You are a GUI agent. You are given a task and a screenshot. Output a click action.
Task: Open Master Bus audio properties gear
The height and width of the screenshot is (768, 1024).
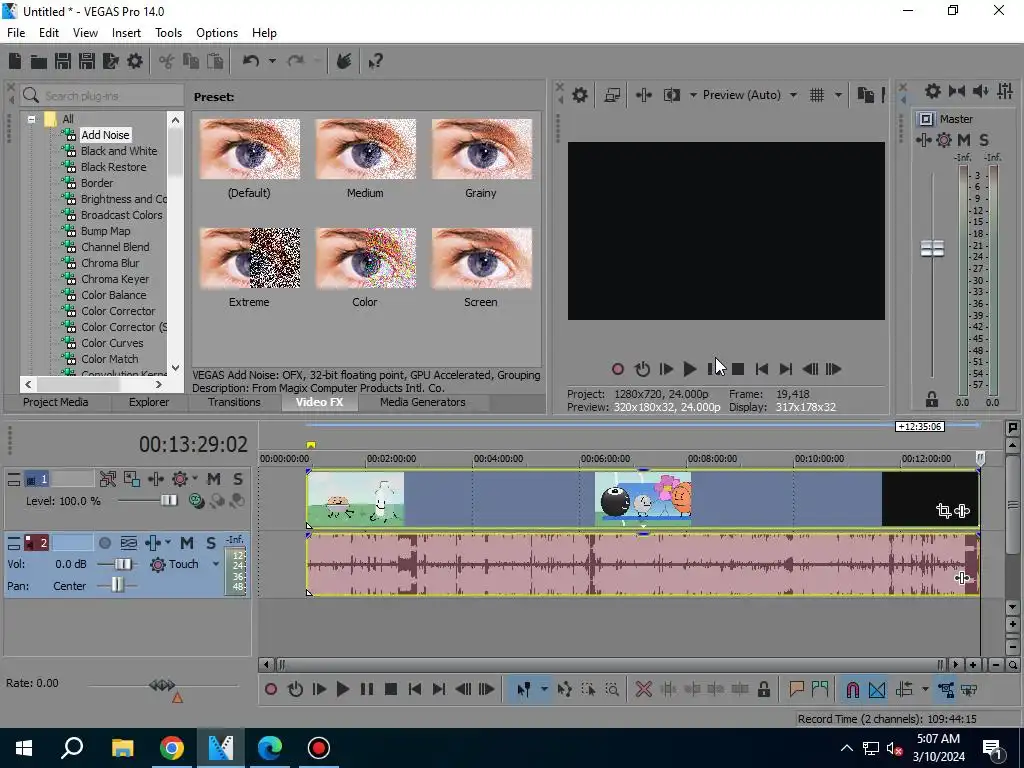click(933, 91)
